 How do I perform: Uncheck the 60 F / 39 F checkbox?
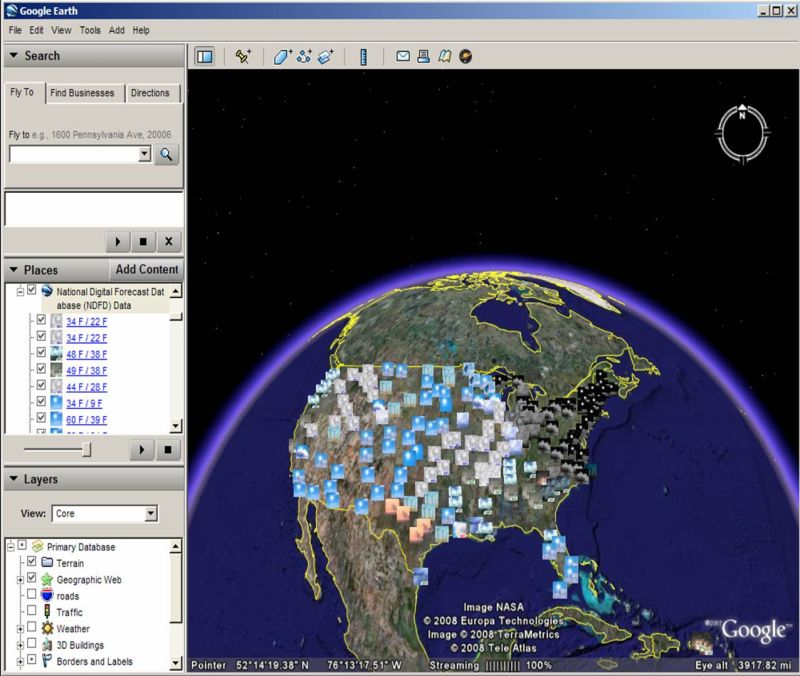click(x=41, y=418)
